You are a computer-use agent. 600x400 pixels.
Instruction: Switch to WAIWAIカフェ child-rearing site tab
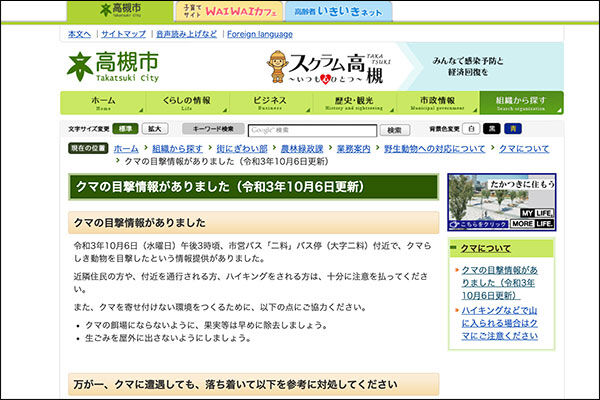pos(229,11)
